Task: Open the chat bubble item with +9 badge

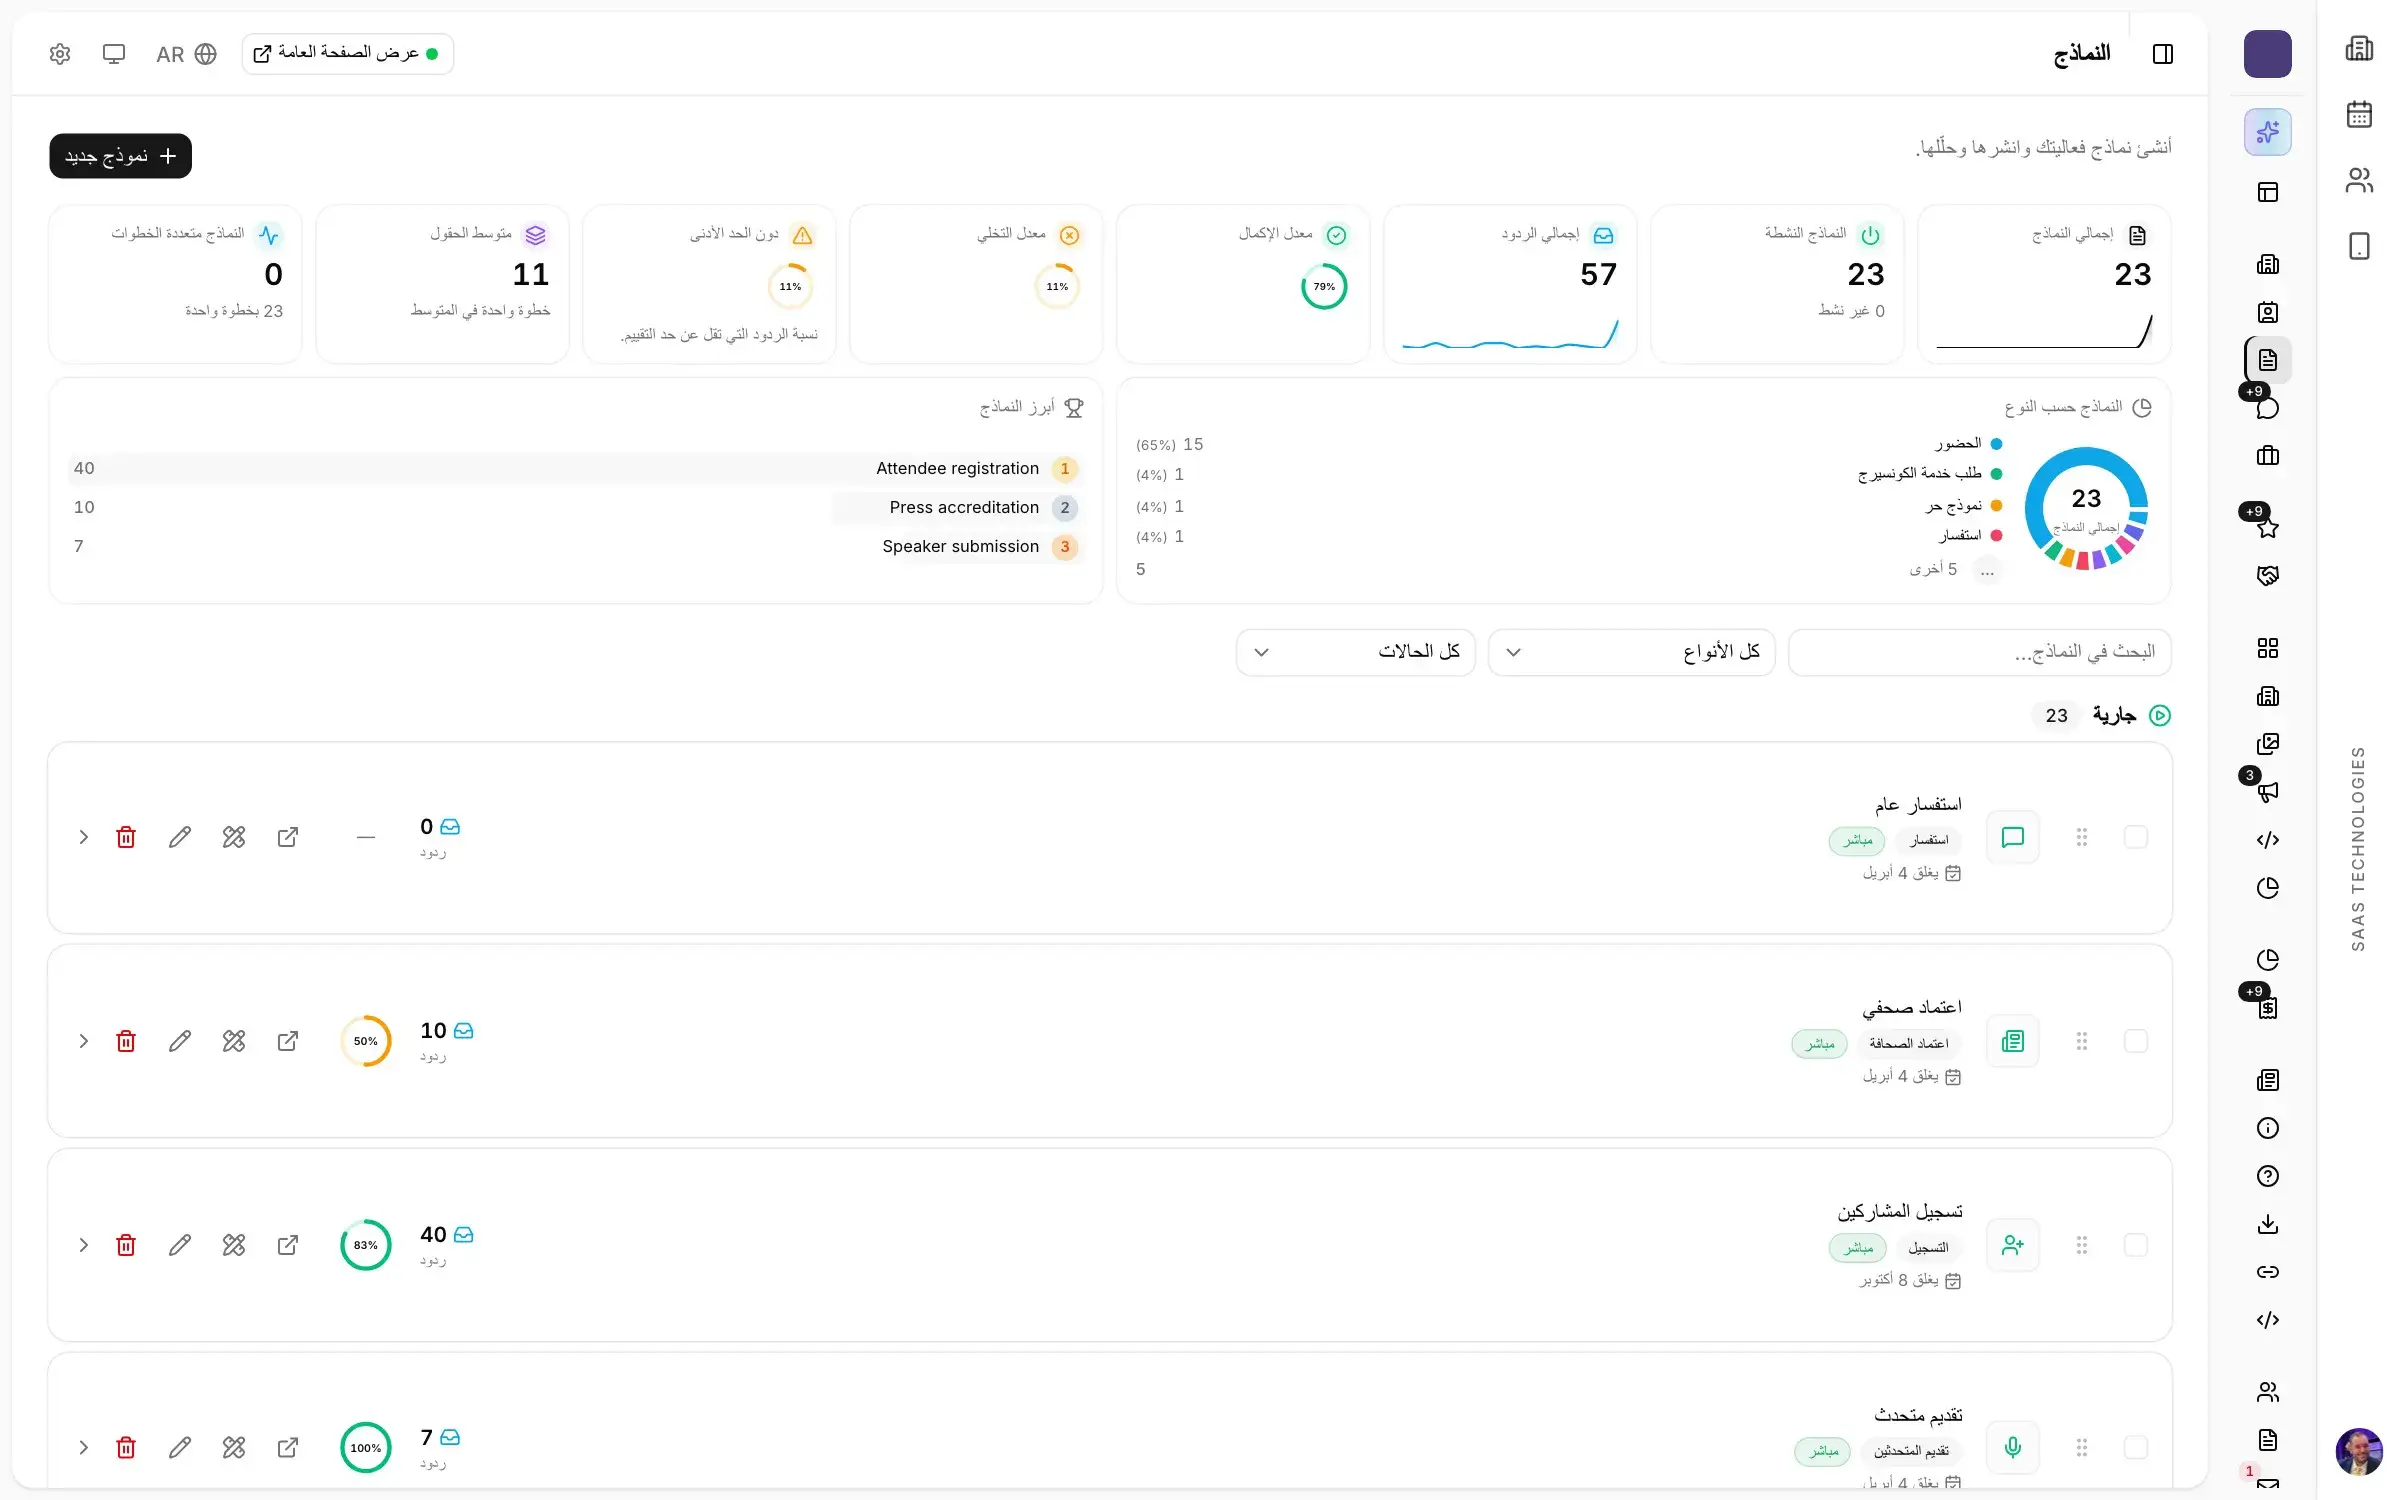Action: click(2268, 408)
